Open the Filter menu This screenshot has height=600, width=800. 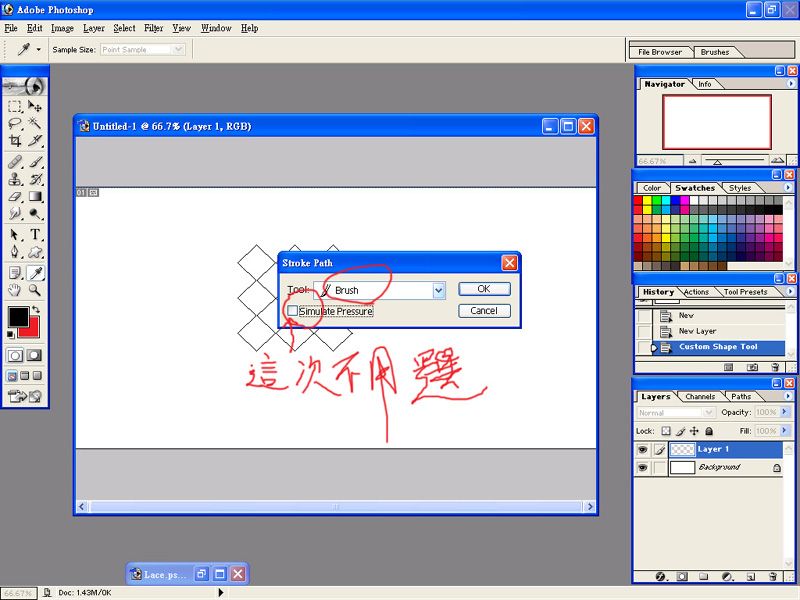pos(153,28)
